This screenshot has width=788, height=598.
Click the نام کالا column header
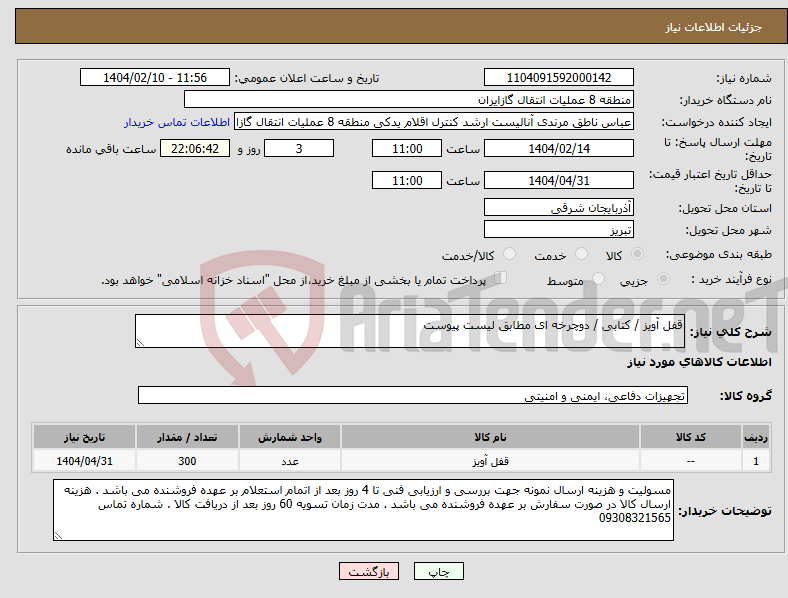[490, 437]
